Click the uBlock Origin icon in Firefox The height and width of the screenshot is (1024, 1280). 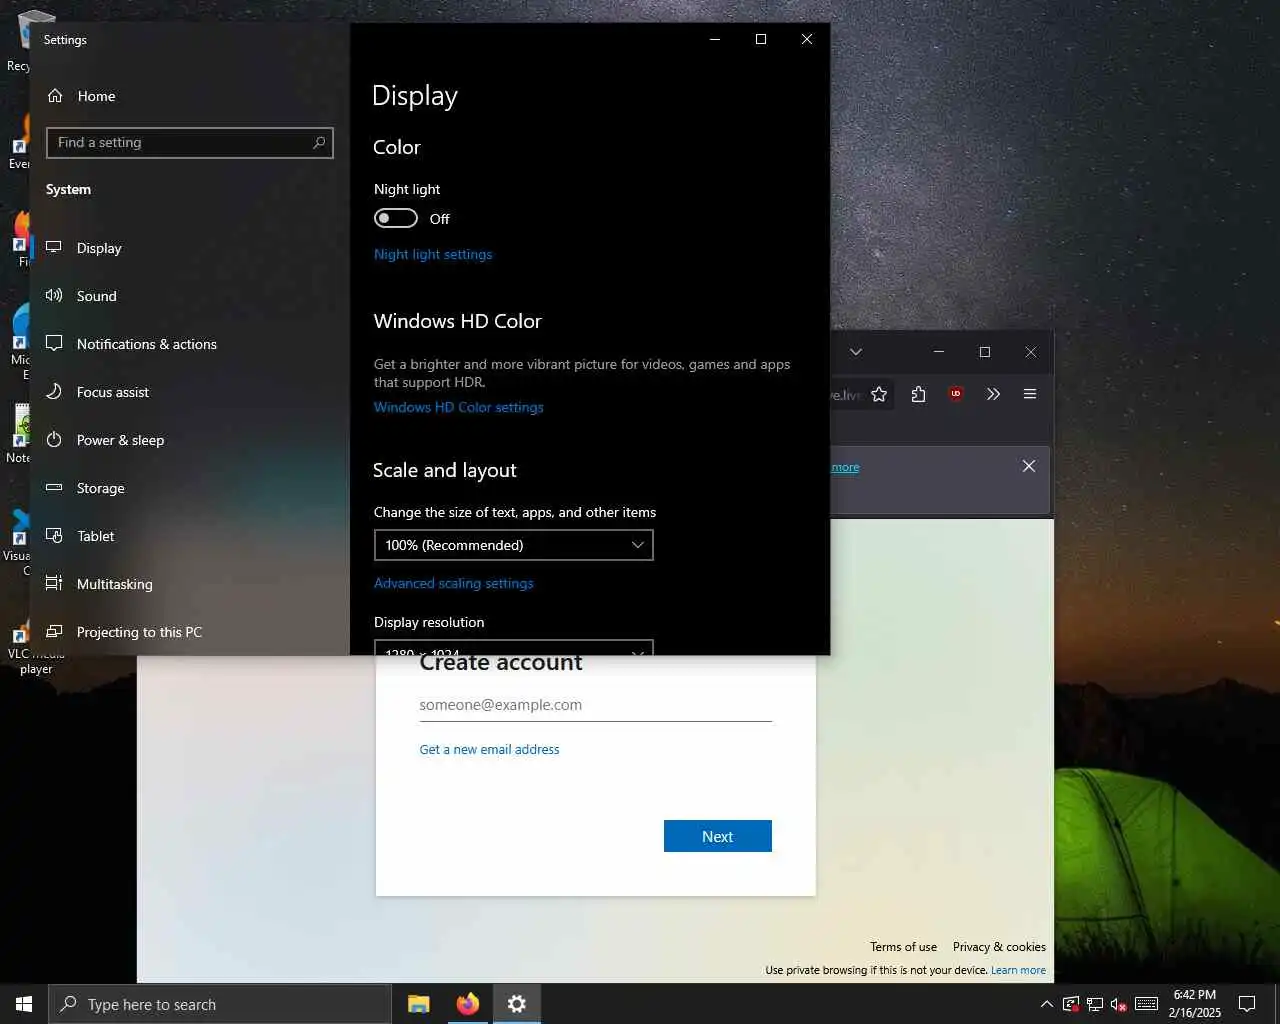pyautogui.click(x=956, y=394)
